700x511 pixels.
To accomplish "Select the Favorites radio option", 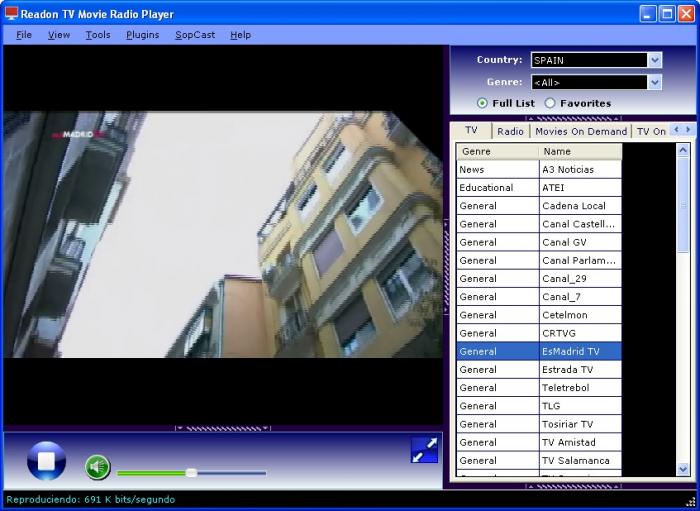I will [550, 103].
